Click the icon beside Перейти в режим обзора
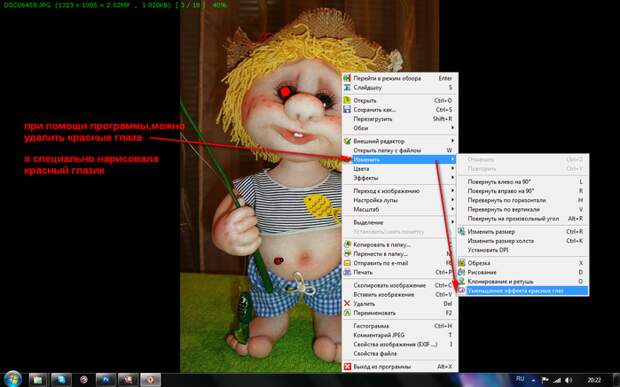 coord(347,78)
